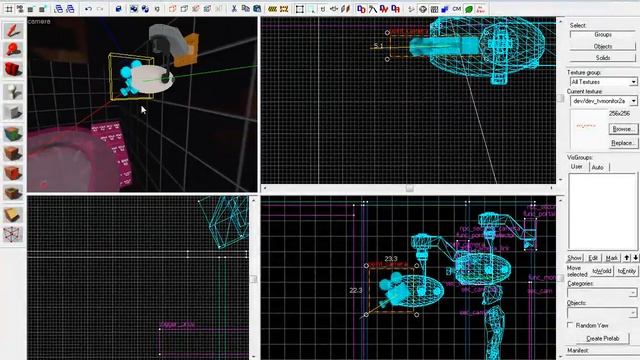Select the Entity tool (lamp icon)
Screen dimensions: 640x360
(x=13, y=91)
